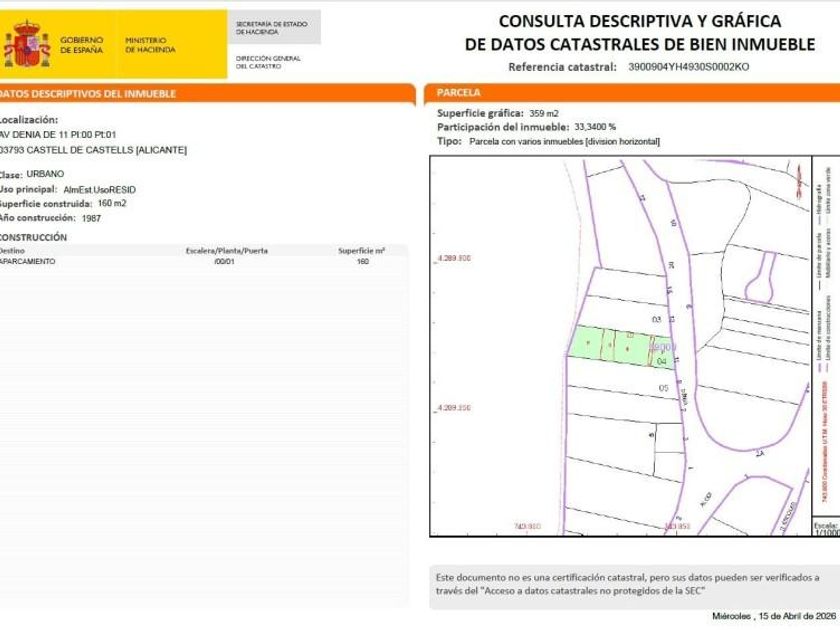Click map coordinate label '743.850'
This screenshot has width=840, height=630.
click(677, 527)
